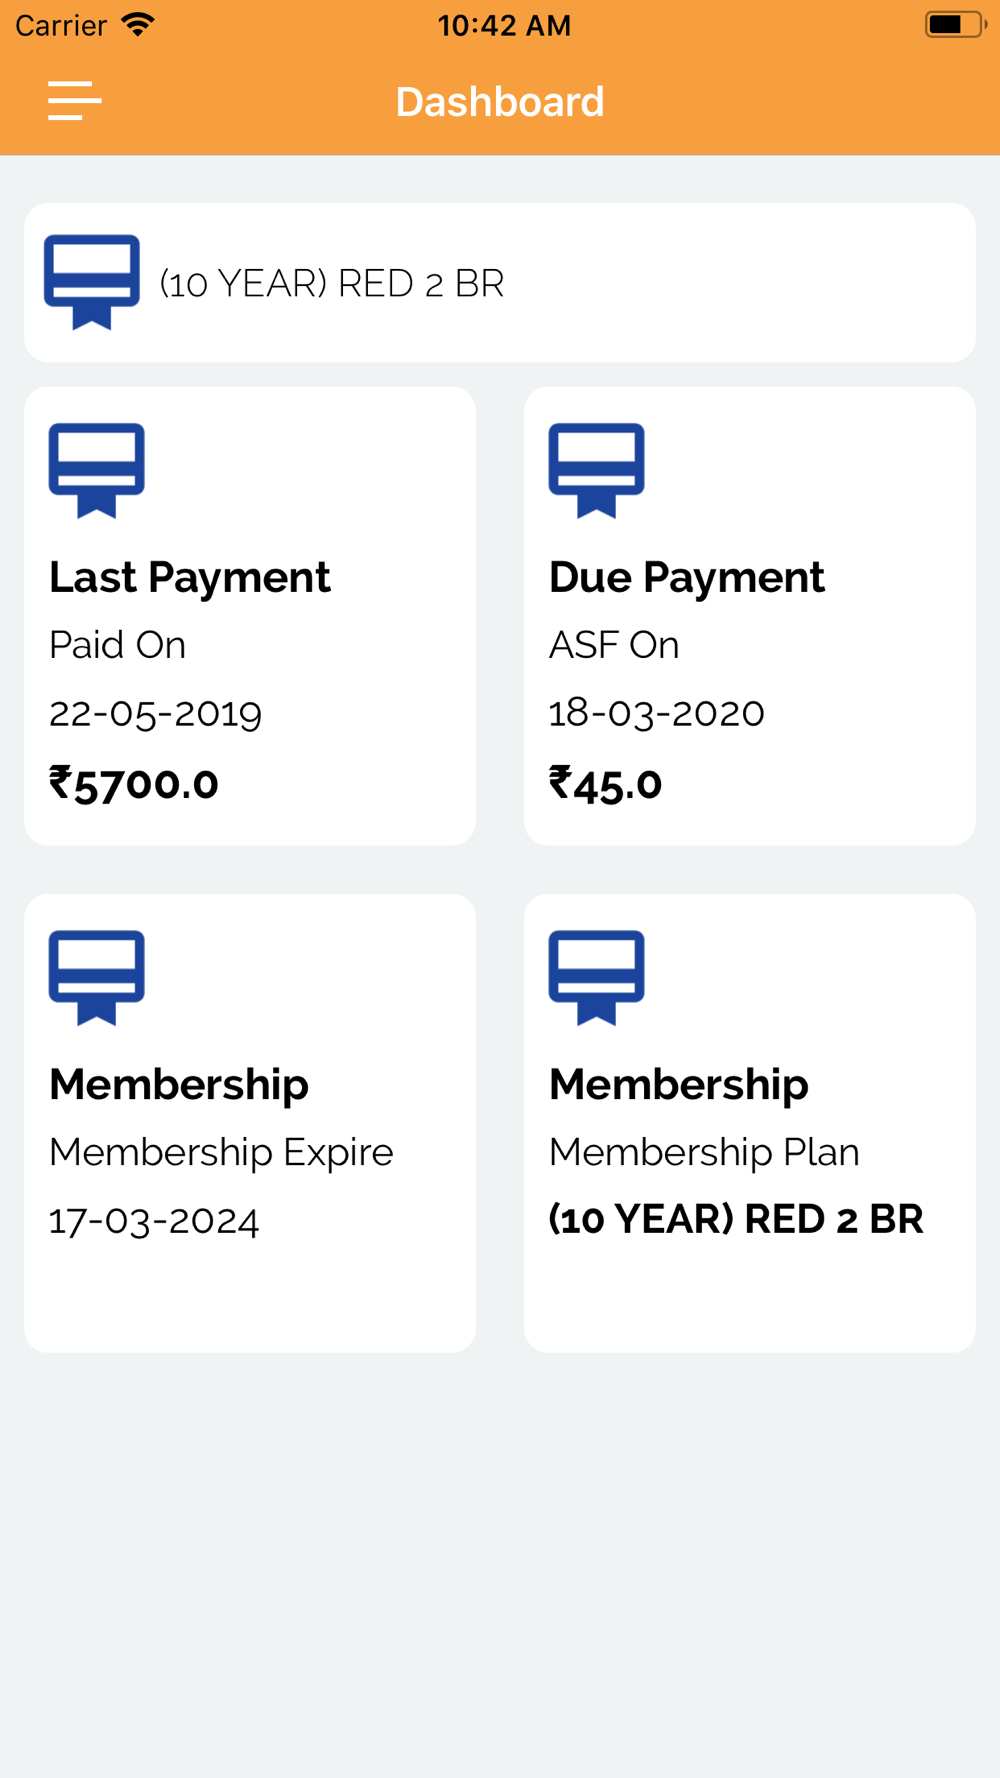Select the 22-05-2019 paid date
1000x1778 pixels.
[156, 713]
